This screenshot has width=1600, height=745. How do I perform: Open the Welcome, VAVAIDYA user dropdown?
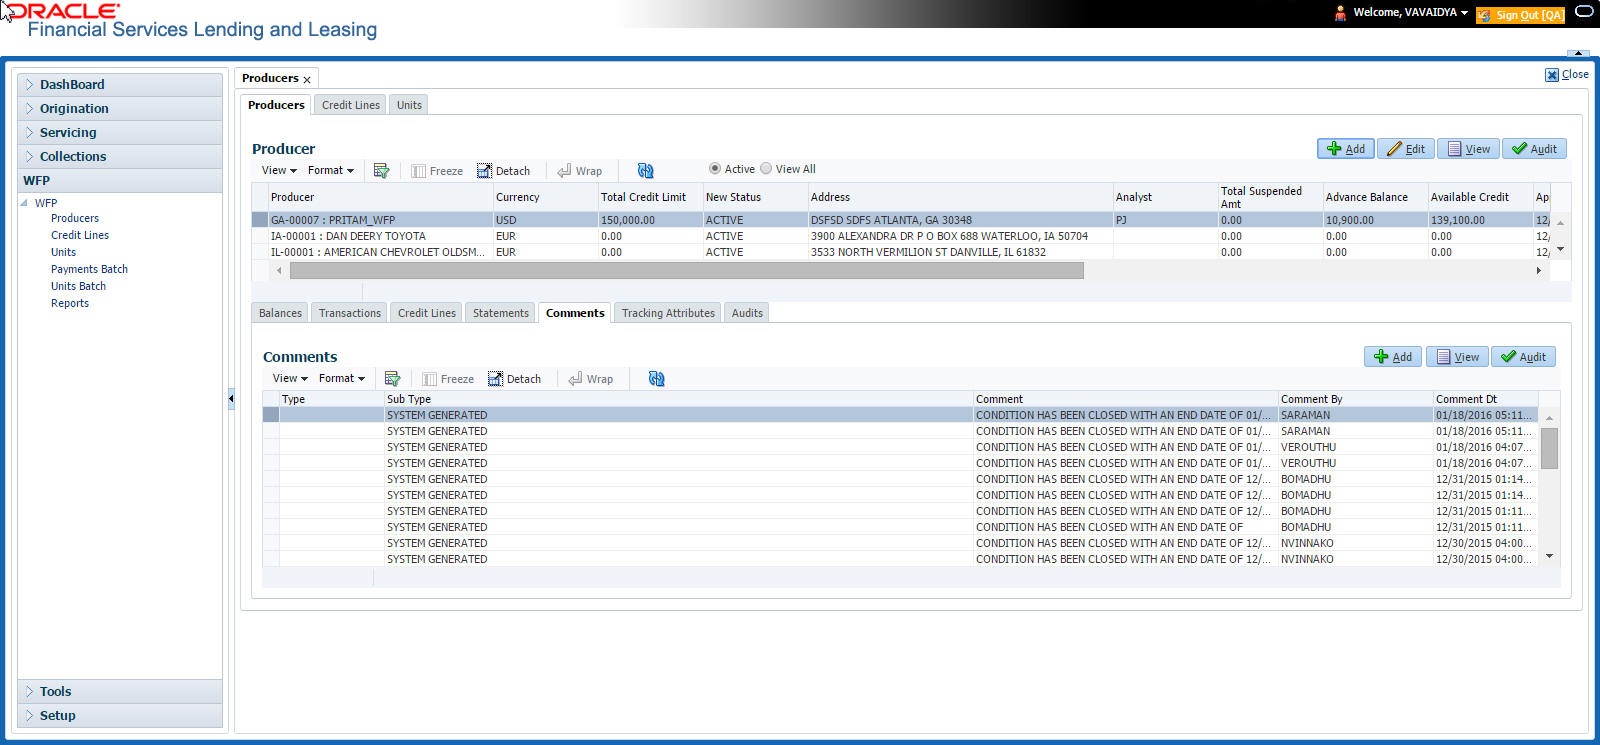pyautogui.click(x=1411, y=13)
